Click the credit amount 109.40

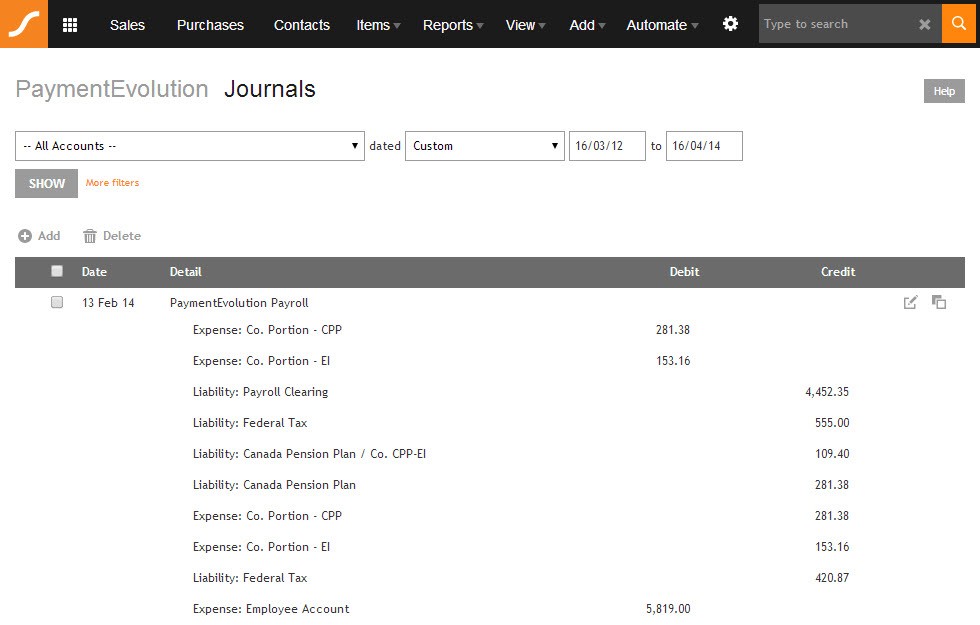click(832, 454)
